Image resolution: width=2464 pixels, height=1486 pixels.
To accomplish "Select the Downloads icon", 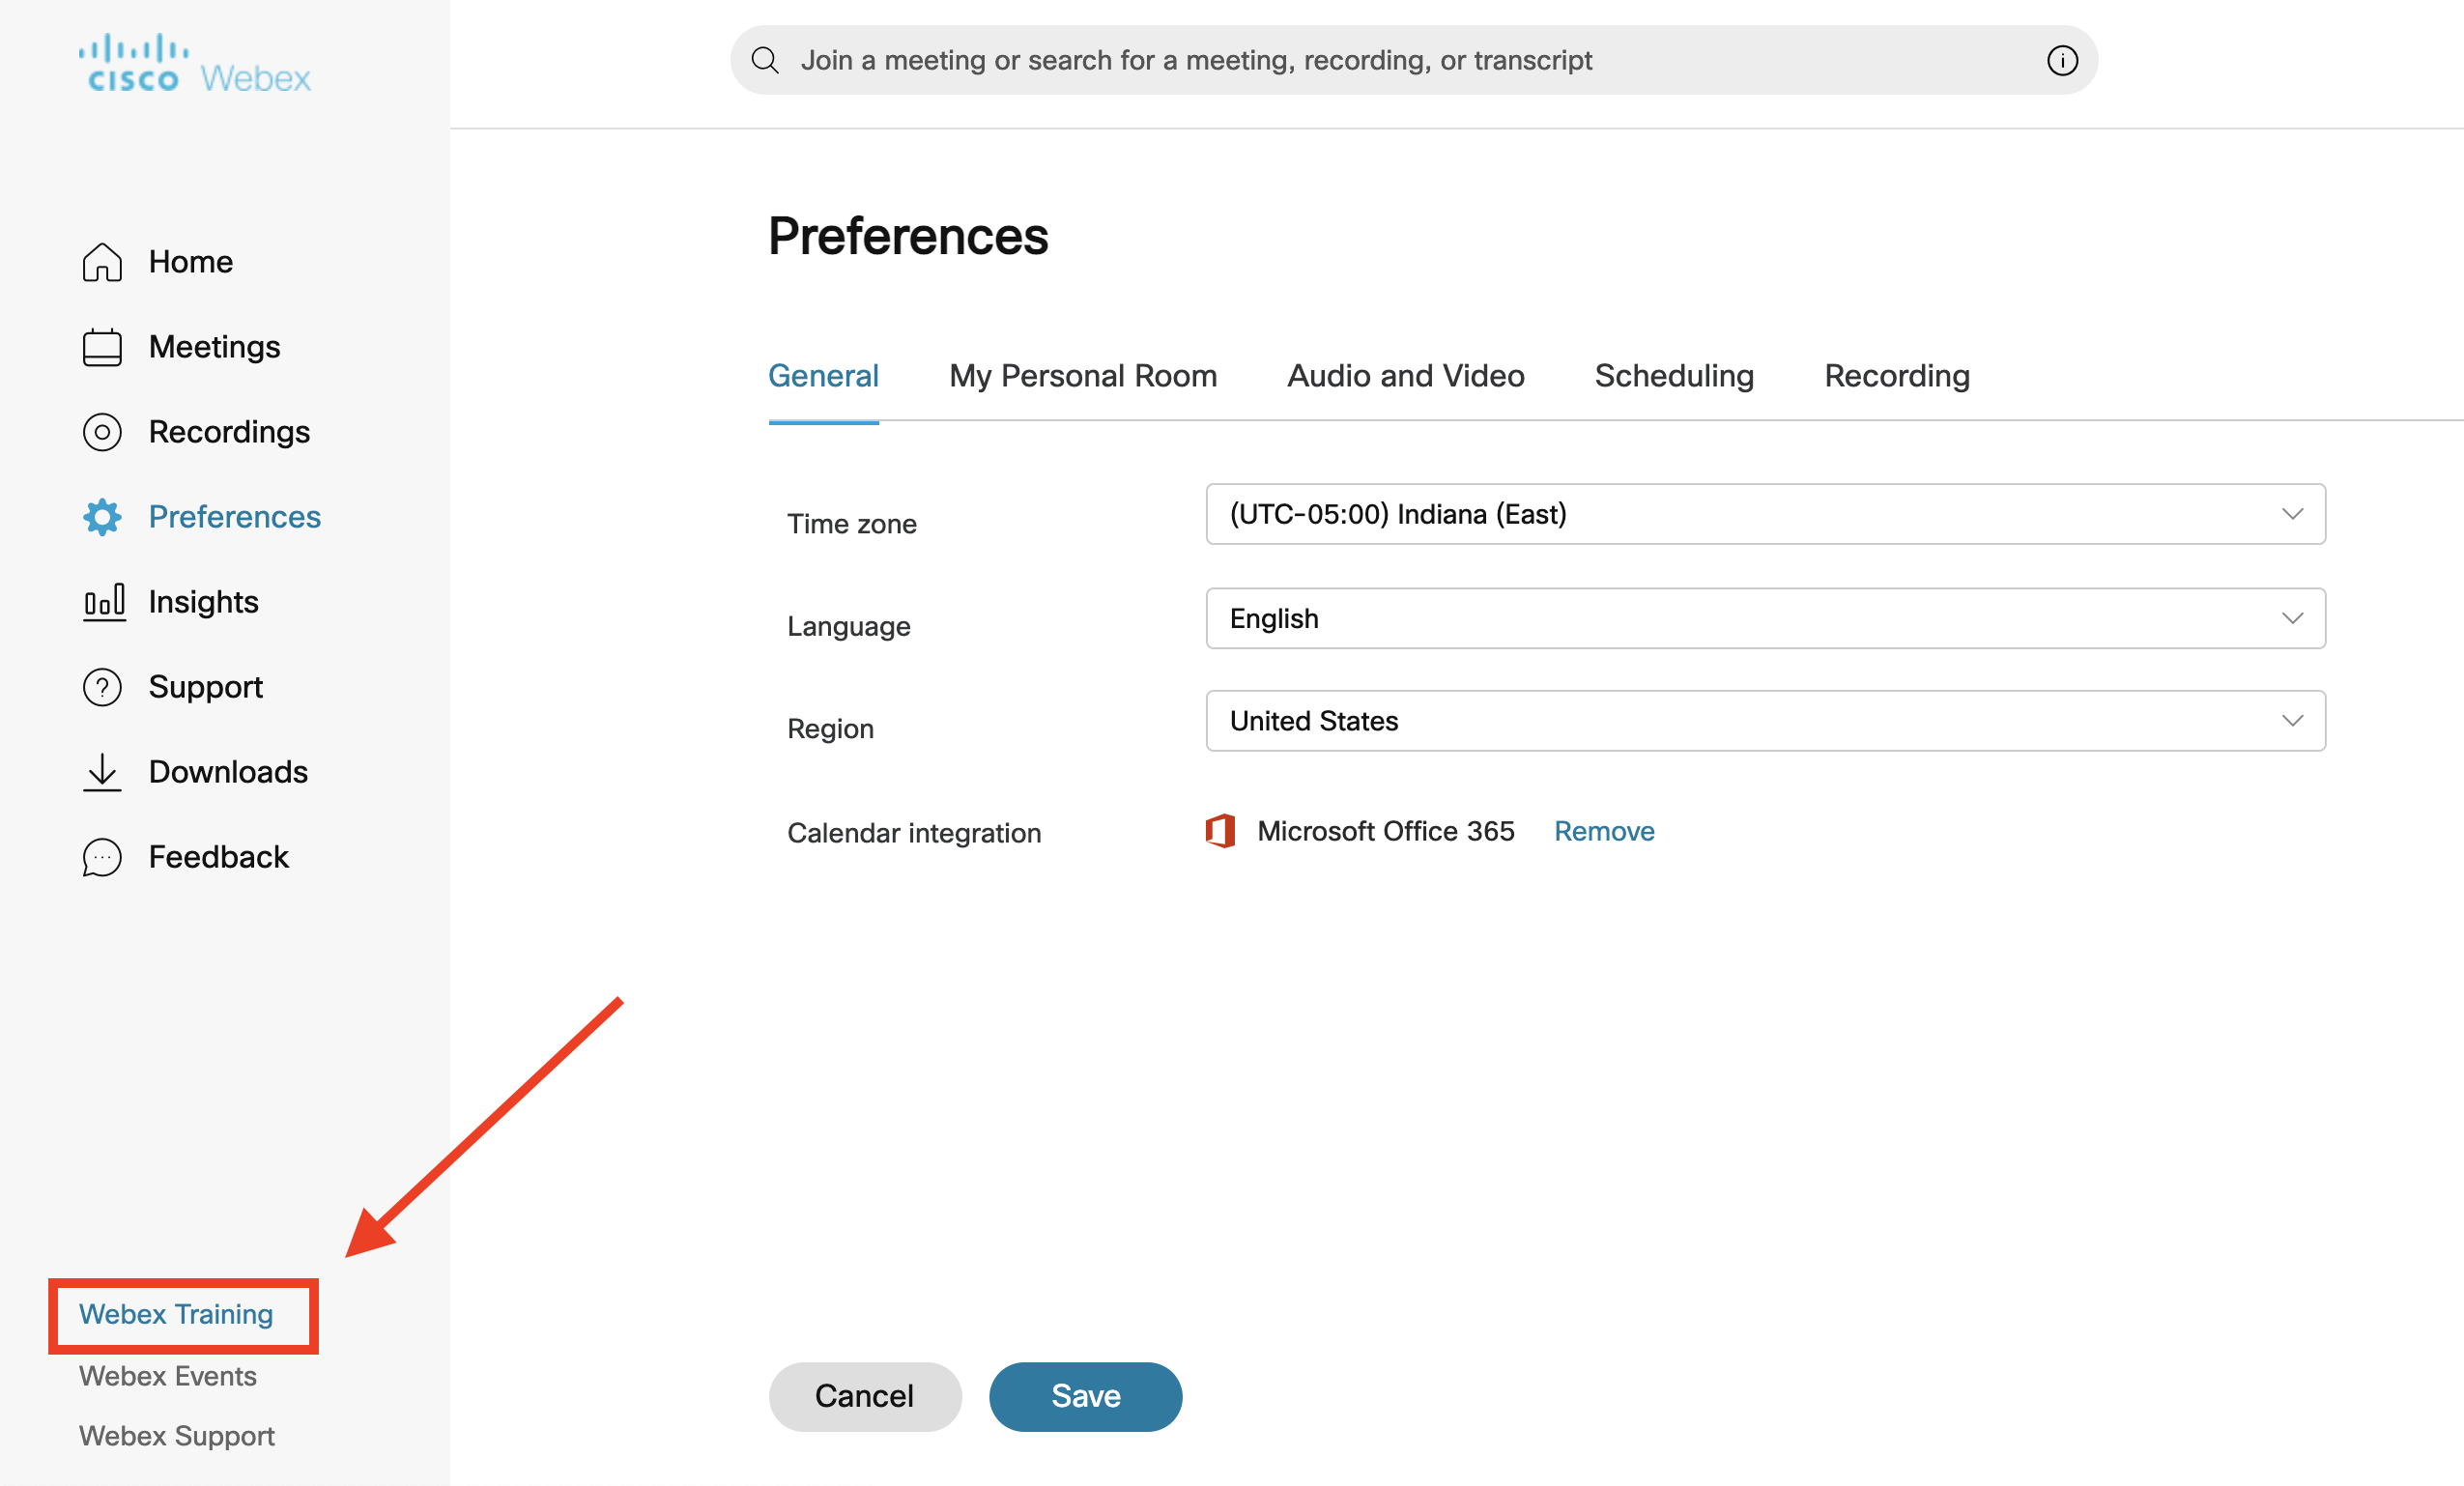I will (x=101, y=771).
